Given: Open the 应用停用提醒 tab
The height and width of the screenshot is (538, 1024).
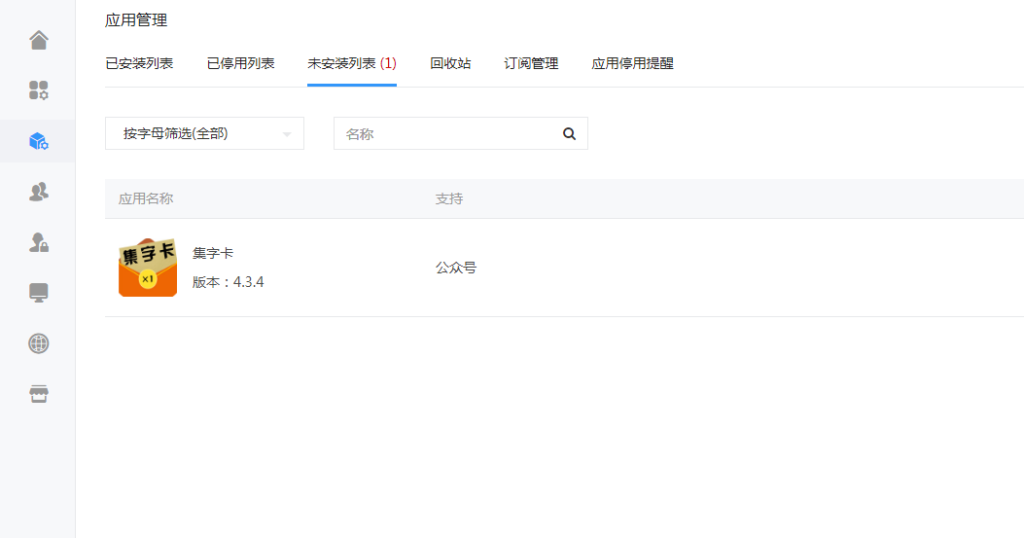Looking at the screenshot, I should 632,63.
